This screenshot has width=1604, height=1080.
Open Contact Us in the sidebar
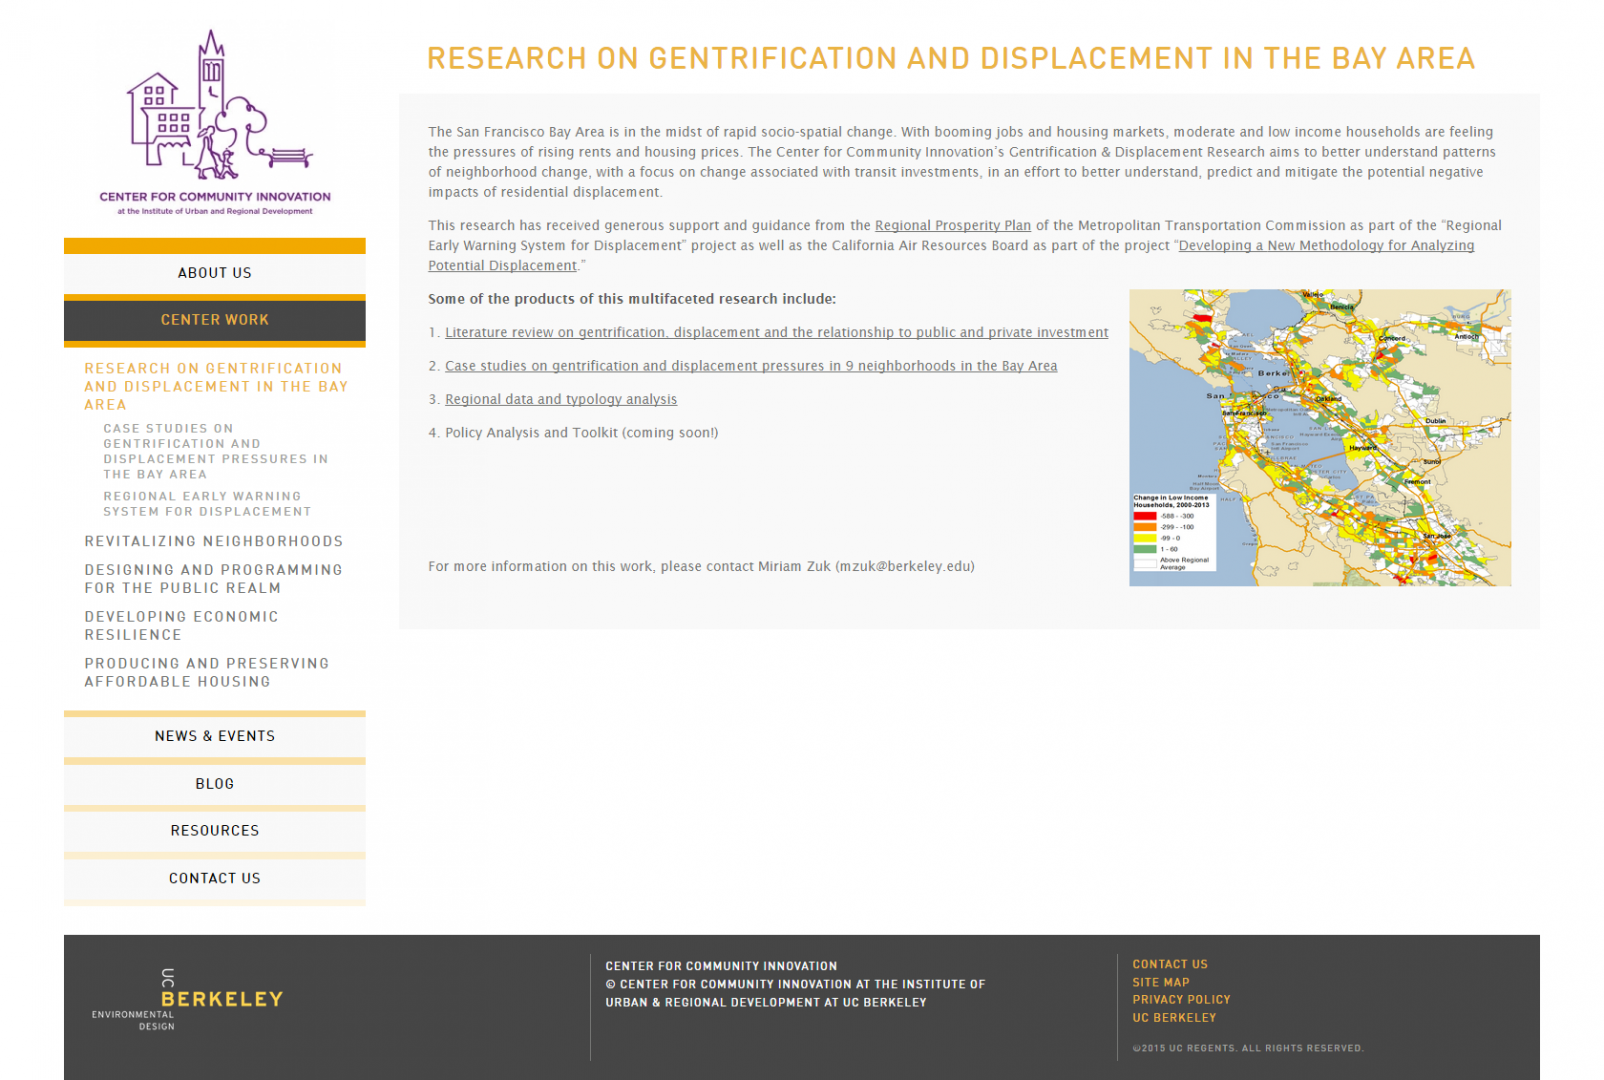tap(215, 878)
